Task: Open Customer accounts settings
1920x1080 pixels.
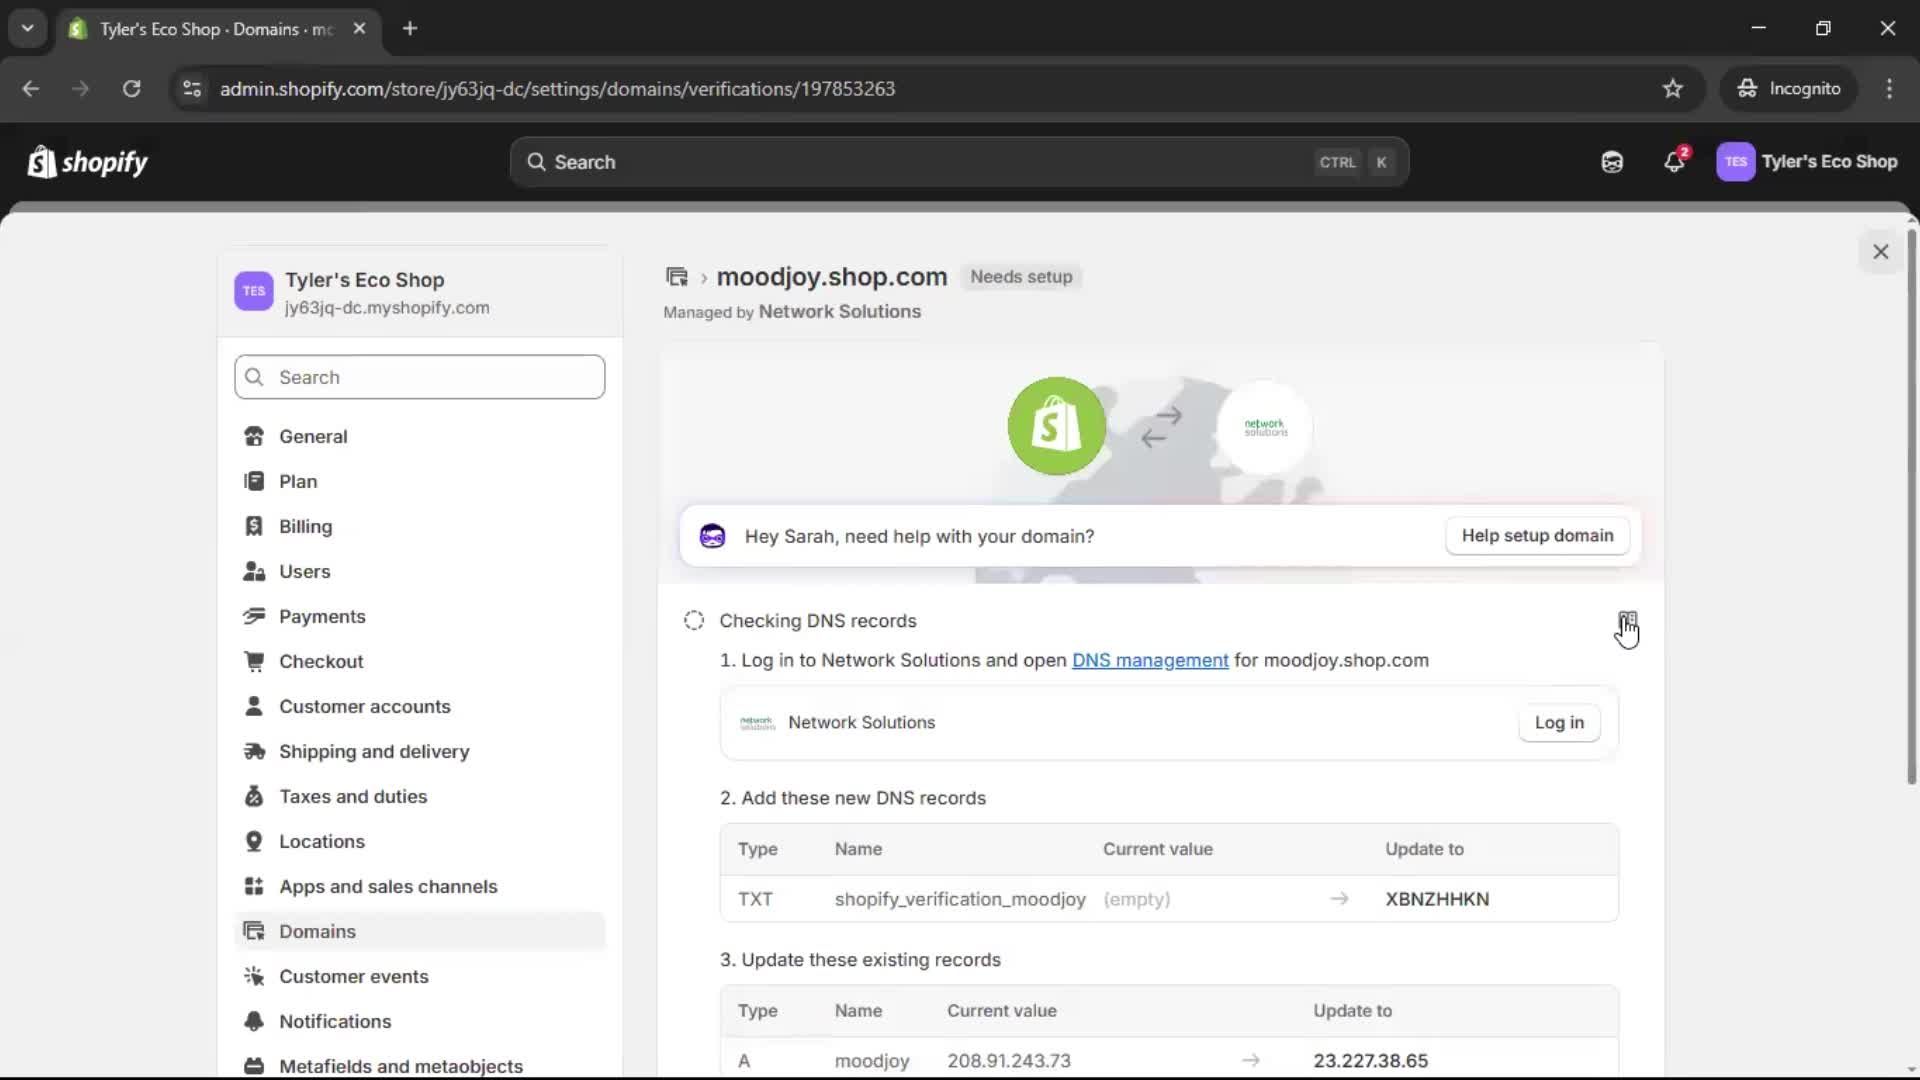Action: click(x=366, y=706)
